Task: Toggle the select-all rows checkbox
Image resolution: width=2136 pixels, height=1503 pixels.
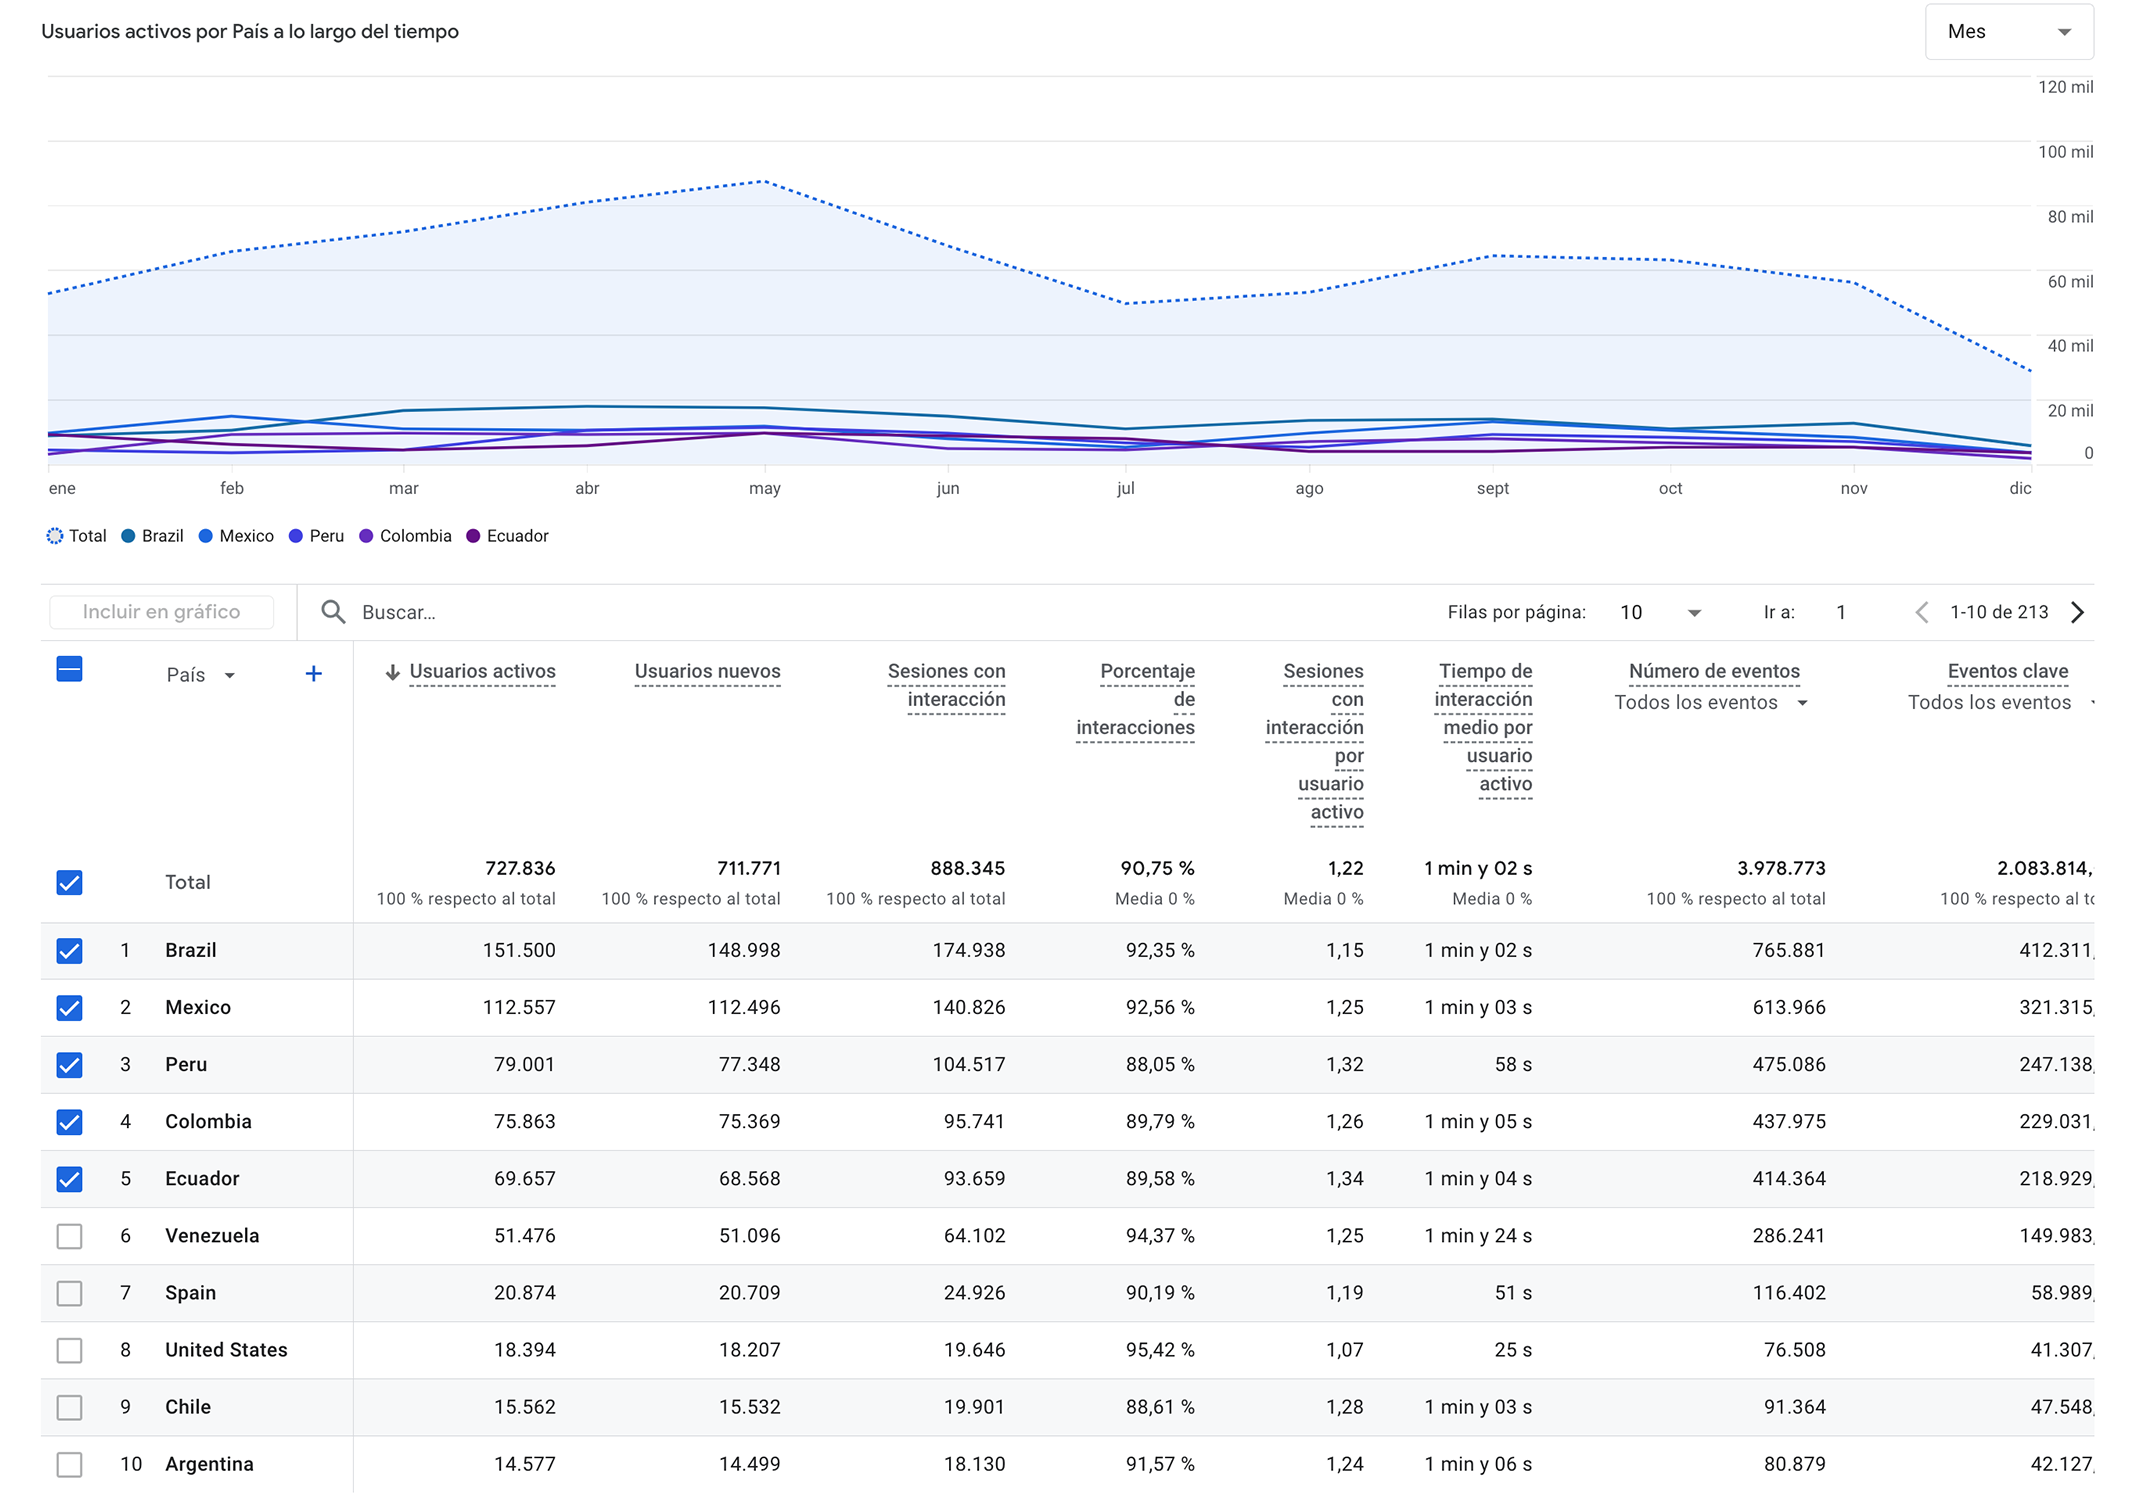Action: tap(69, 669)
